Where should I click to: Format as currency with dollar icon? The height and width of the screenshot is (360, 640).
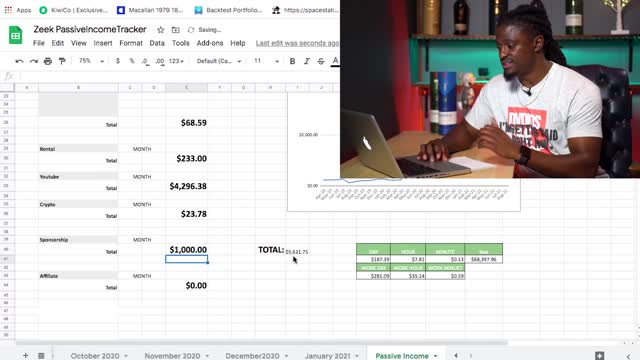coord(118,61)
